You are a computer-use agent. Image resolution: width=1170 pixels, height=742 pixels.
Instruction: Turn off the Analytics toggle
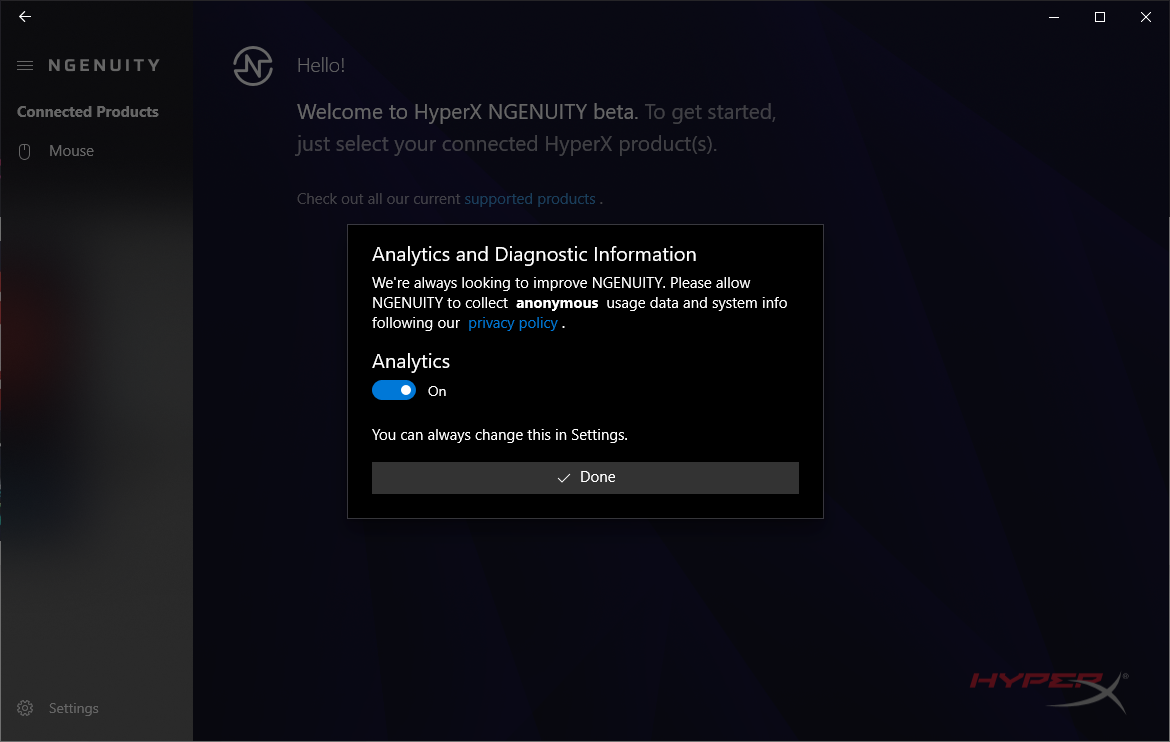(393, 390)
